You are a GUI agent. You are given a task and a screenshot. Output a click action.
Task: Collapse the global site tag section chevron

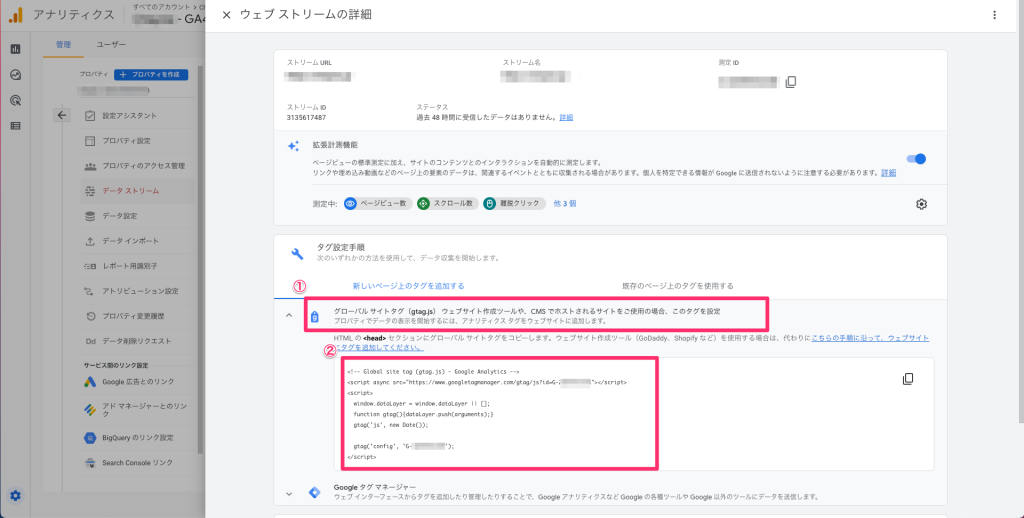click(x=289, y=316)
